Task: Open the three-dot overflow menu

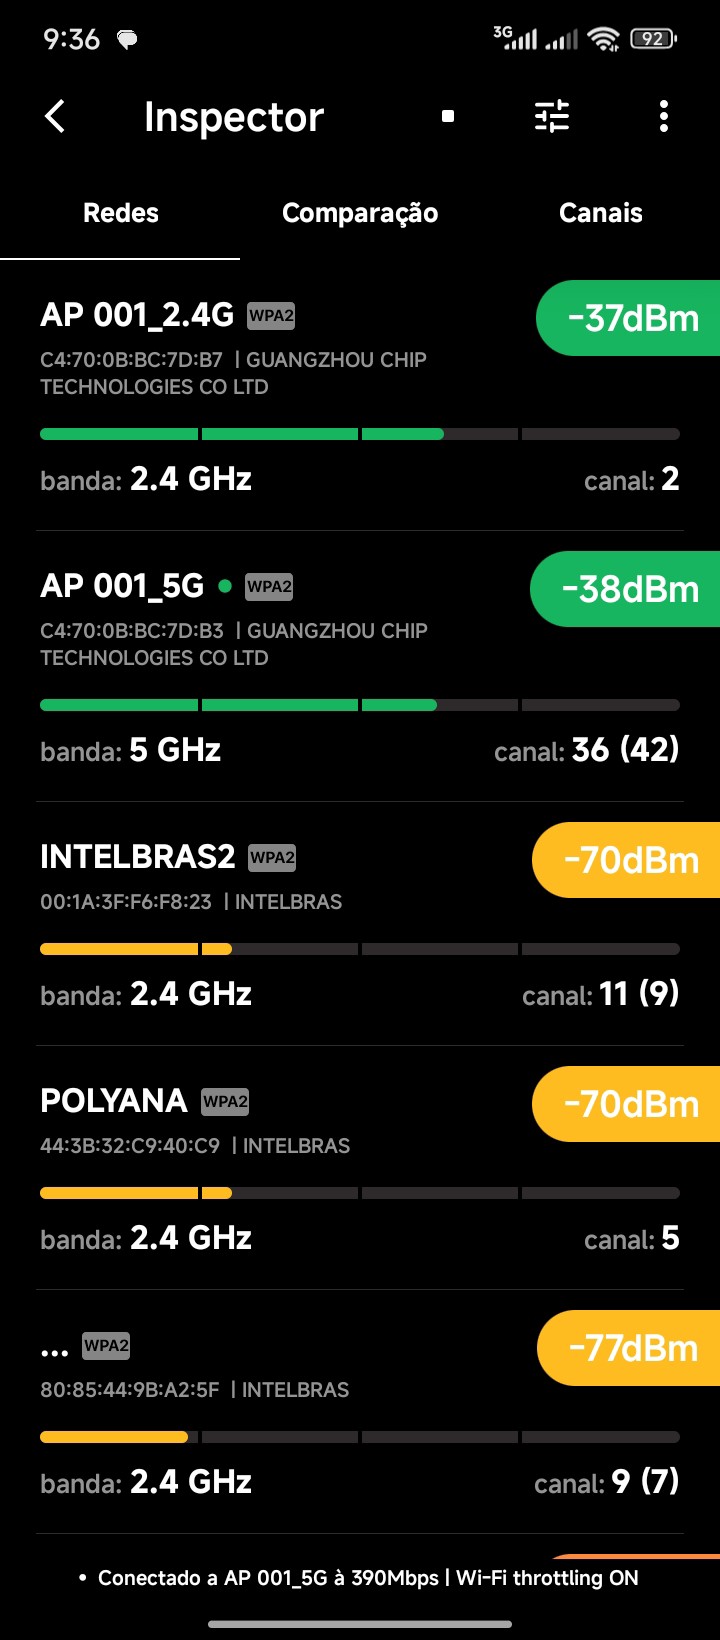Action: (664, 117)
